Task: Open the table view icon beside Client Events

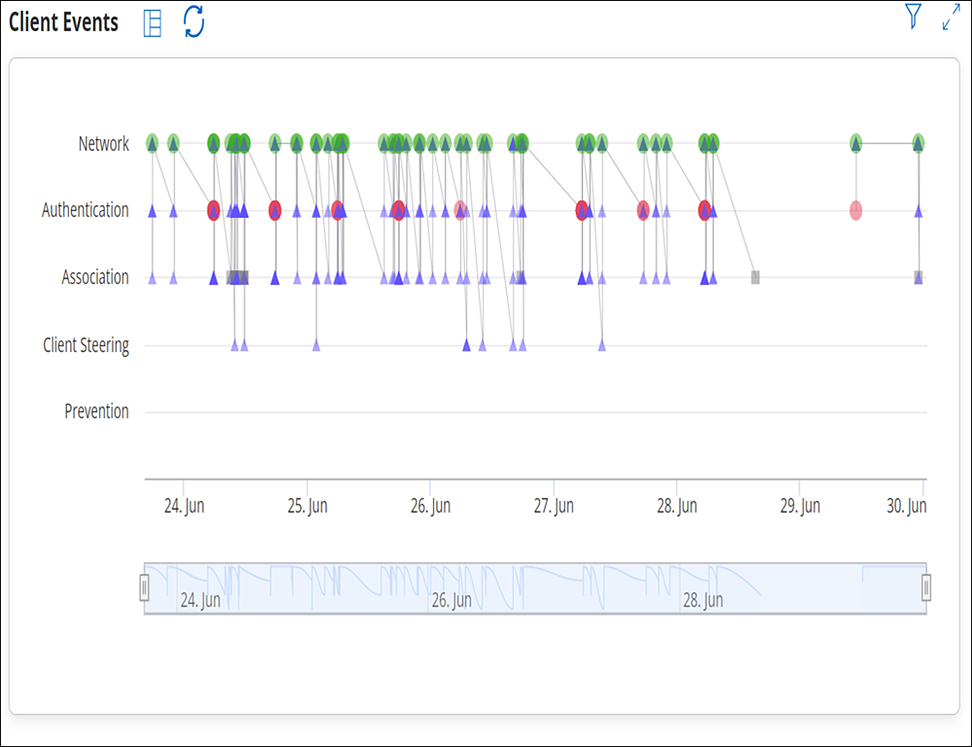Action: click(x=152, y=24)
